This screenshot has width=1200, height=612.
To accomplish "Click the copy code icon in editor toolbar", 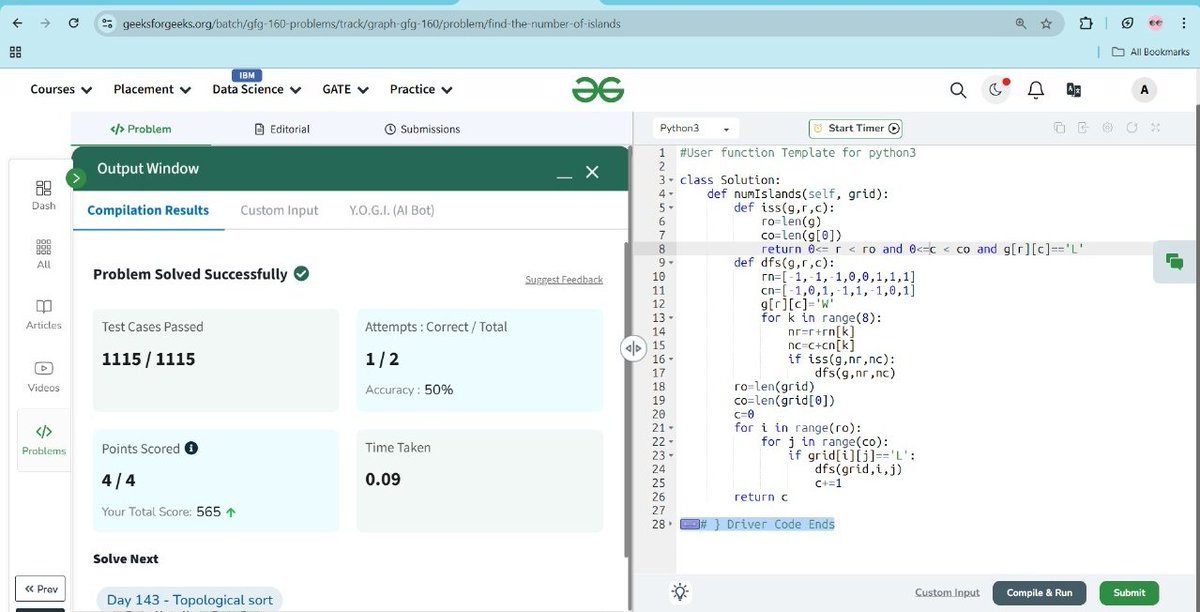I will [1059, 128].
